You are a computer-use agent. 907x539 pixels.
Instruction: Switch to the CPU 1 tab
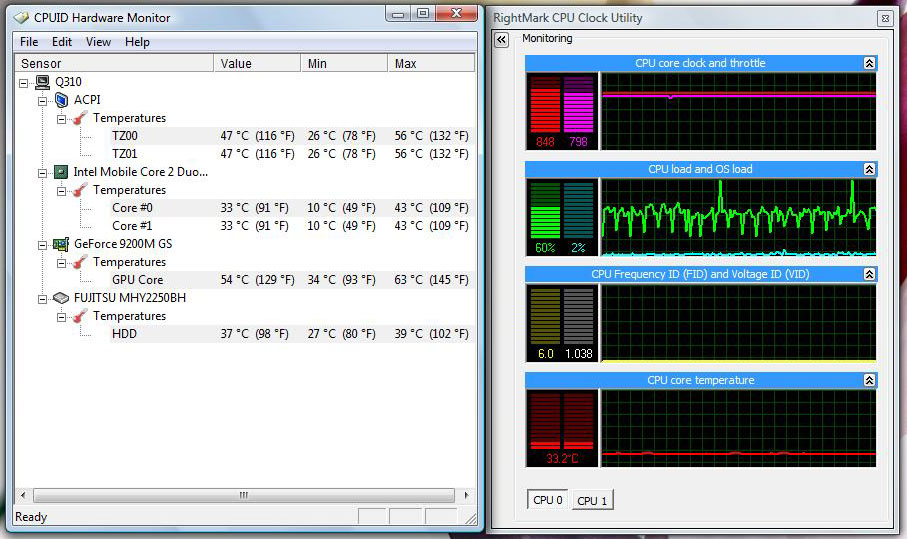tap(592, 500)
